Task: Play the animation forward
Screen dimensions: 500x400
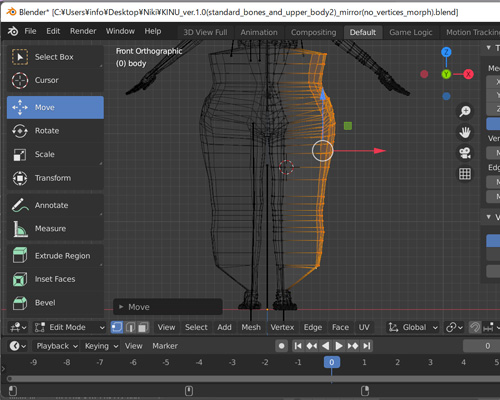Action: (339, 346)
